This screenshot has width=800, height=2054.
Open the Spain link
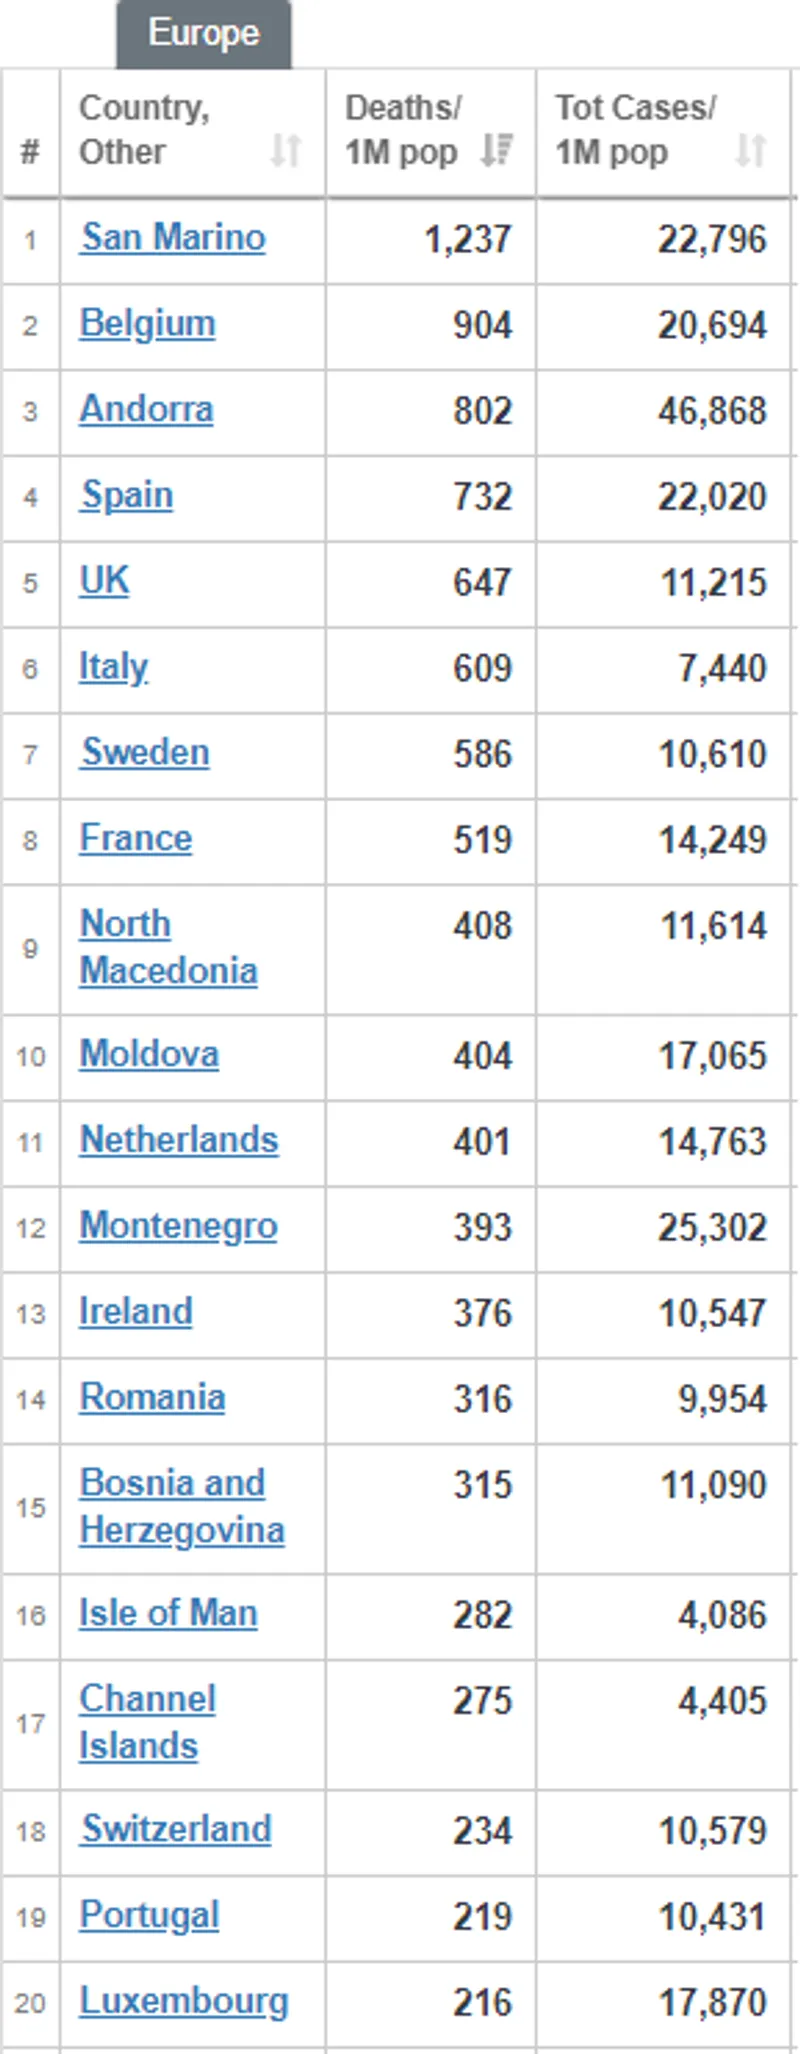click(127, 496)
